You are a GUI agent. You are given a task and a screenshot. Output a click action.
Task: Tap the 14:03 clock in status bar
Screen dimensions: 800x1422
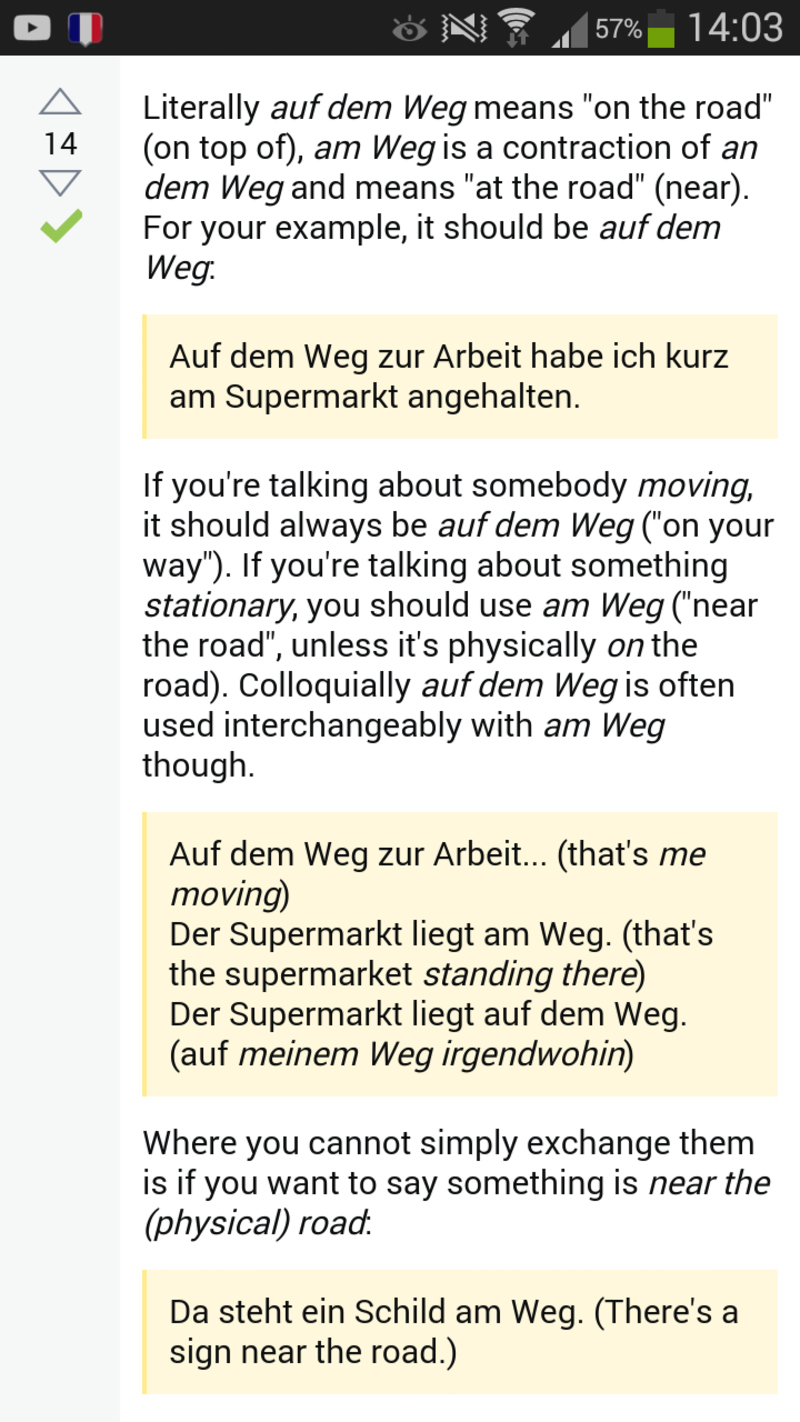(x=735, y=27)
